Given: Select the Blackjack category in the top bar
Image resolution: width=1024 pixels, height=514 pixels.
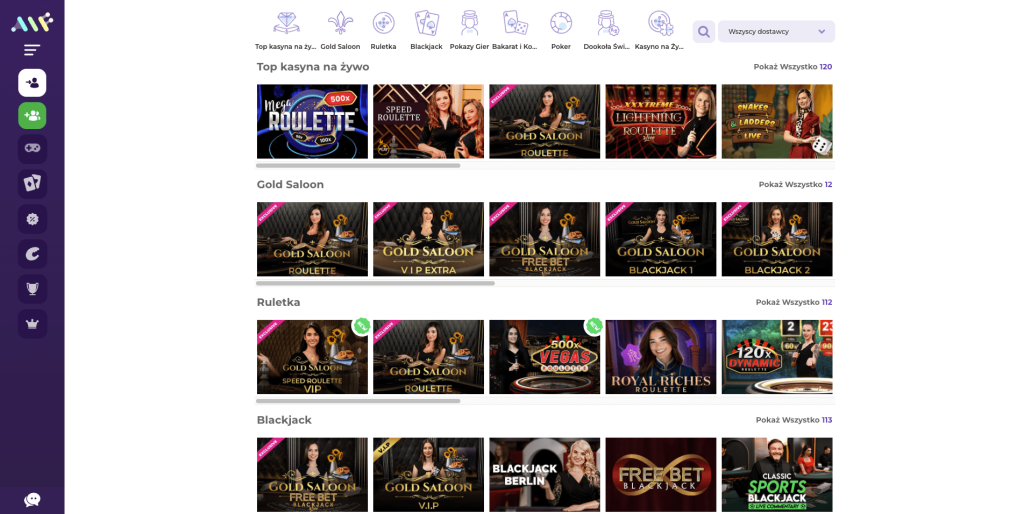Looking at the screenshot, I should click(426, 30).
